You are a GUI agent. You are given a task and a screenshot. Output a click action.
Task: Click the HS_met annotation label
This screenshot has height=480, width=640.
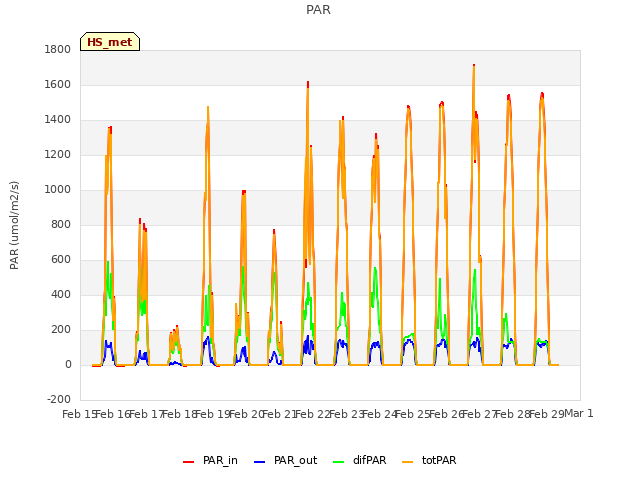[110, 42]
